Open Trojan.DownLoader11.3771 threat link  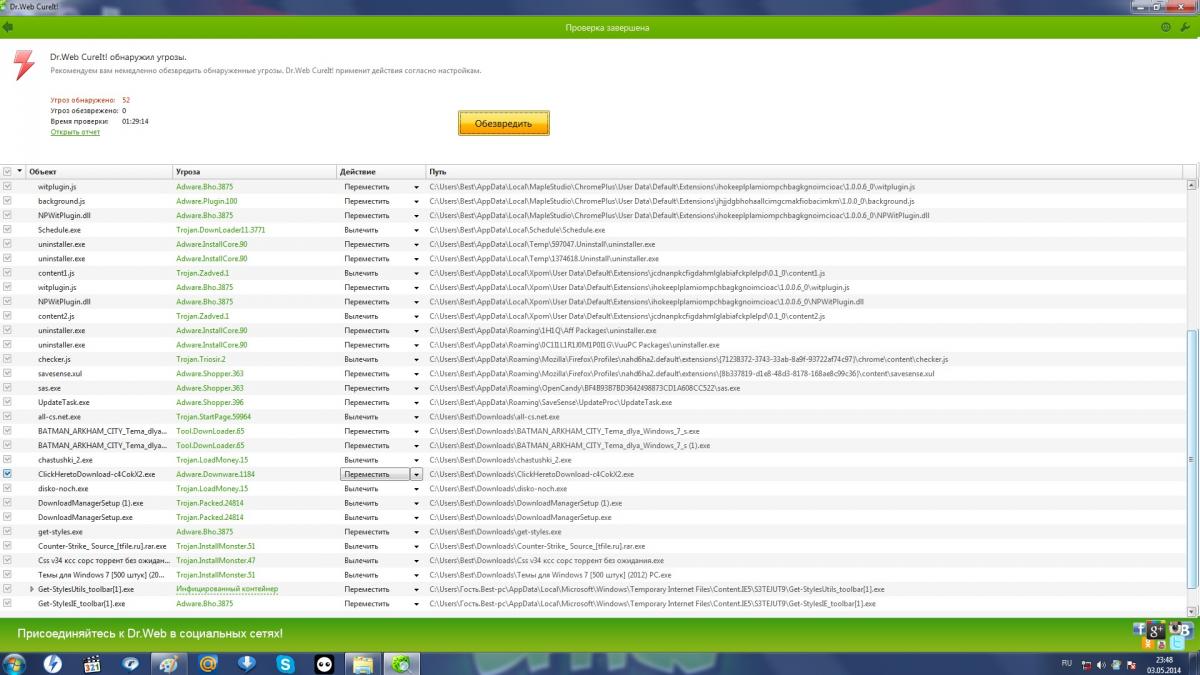pyautogui.click(x=221, y=230)
